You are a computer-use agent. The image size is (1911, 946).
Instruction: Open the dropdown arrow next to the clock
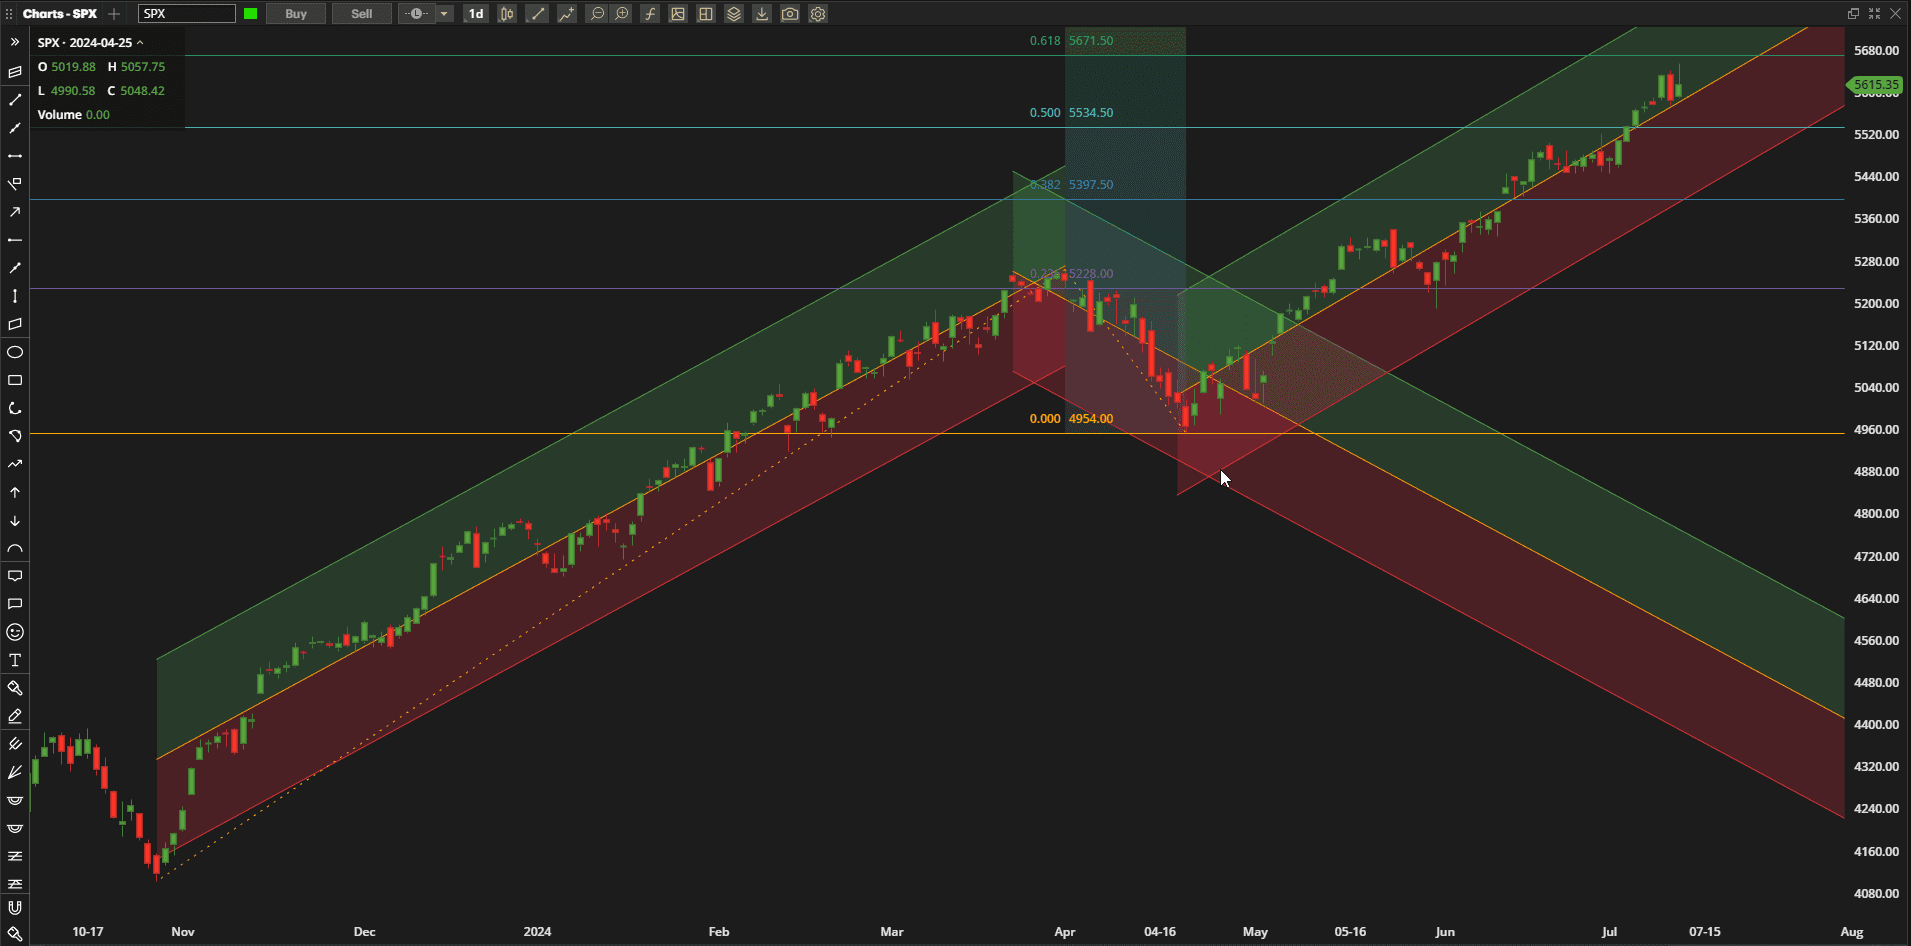click(444, 14)
